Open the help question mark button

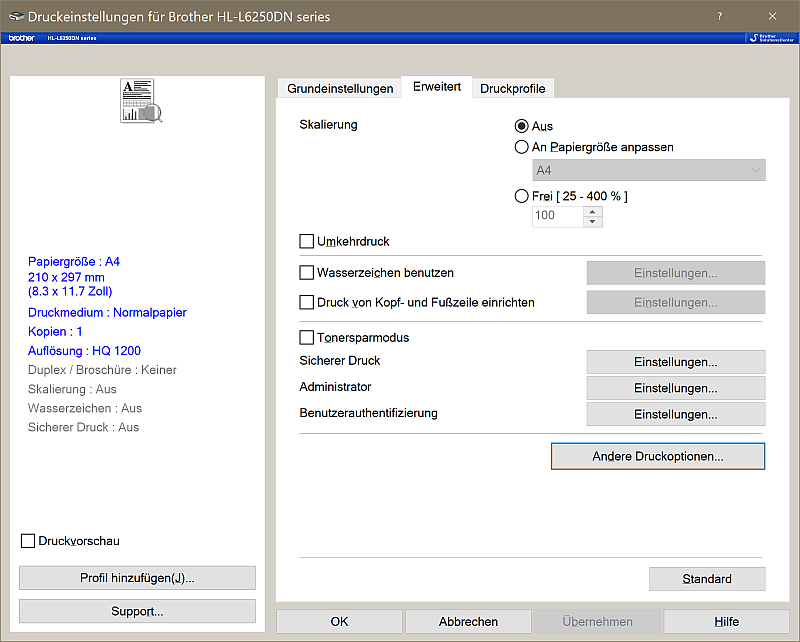click(719, 16)
